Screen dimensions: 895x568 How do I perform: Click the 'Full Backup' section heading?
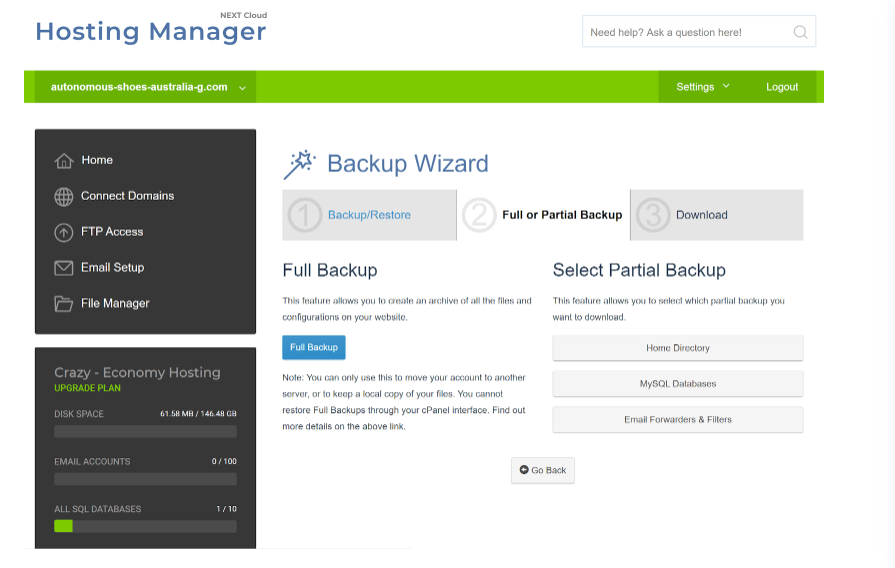coord(330,270)
